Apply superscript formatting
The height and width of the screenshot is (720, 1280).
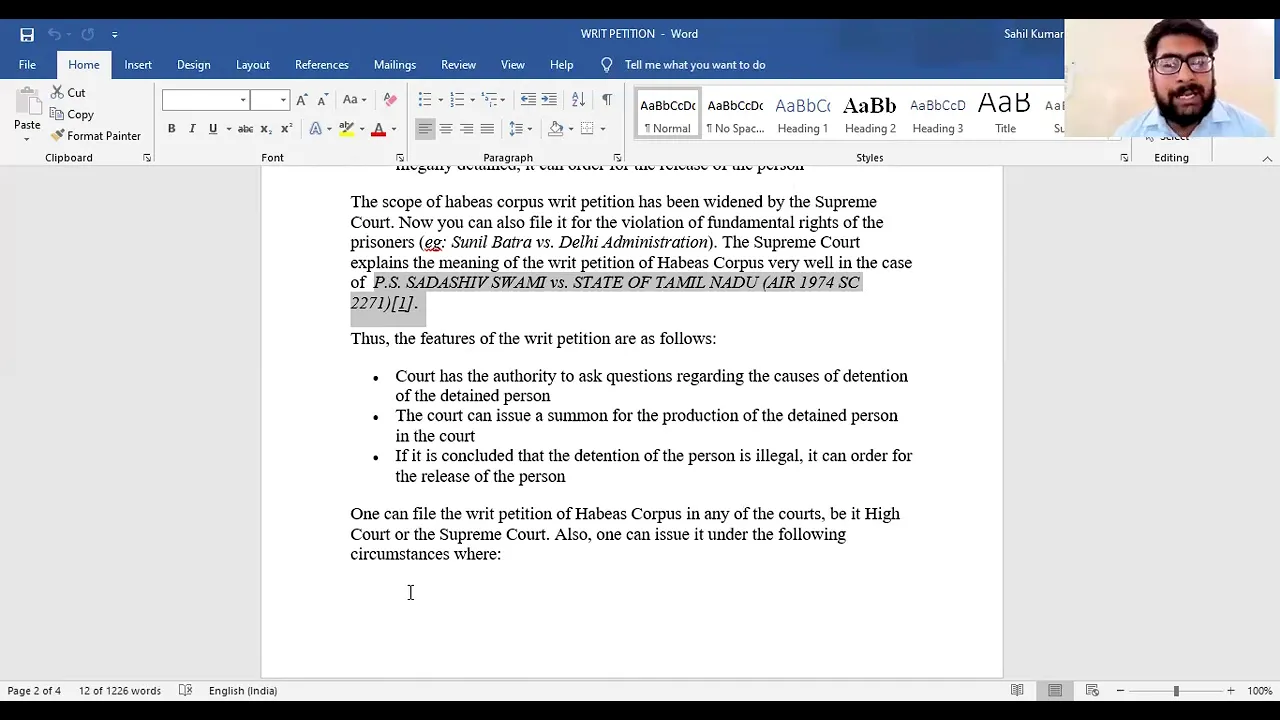click(286, 129)
